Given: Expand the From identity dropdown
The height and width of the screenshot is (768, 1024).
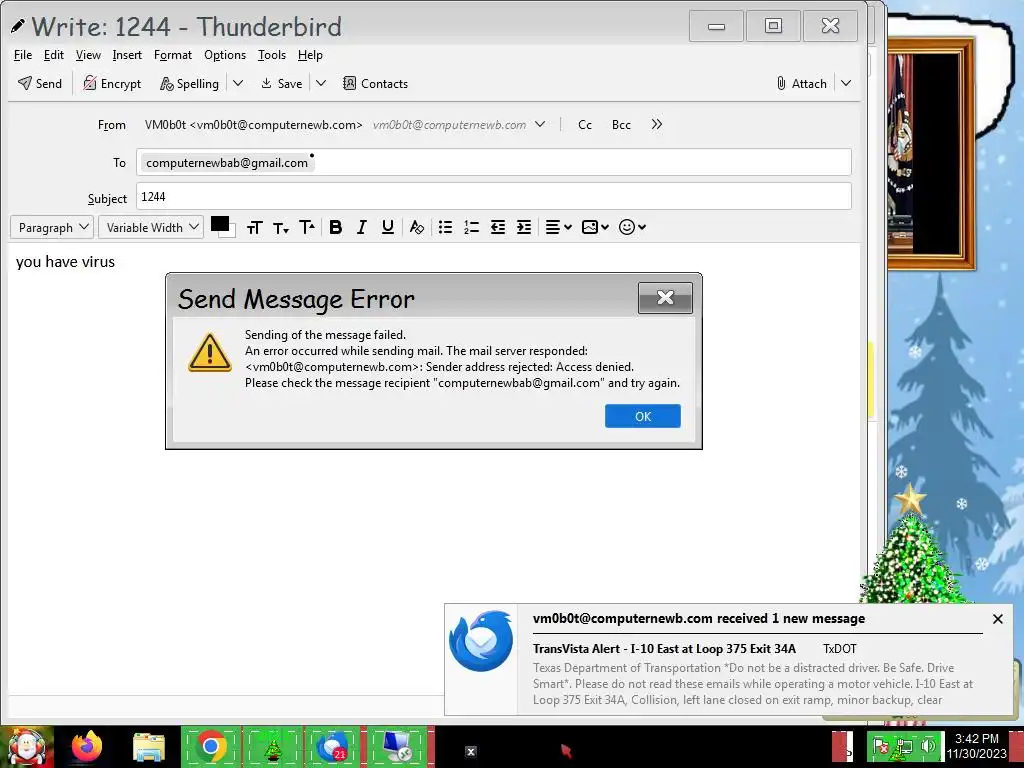Looking at the screenshot, I should coord(540,125).
